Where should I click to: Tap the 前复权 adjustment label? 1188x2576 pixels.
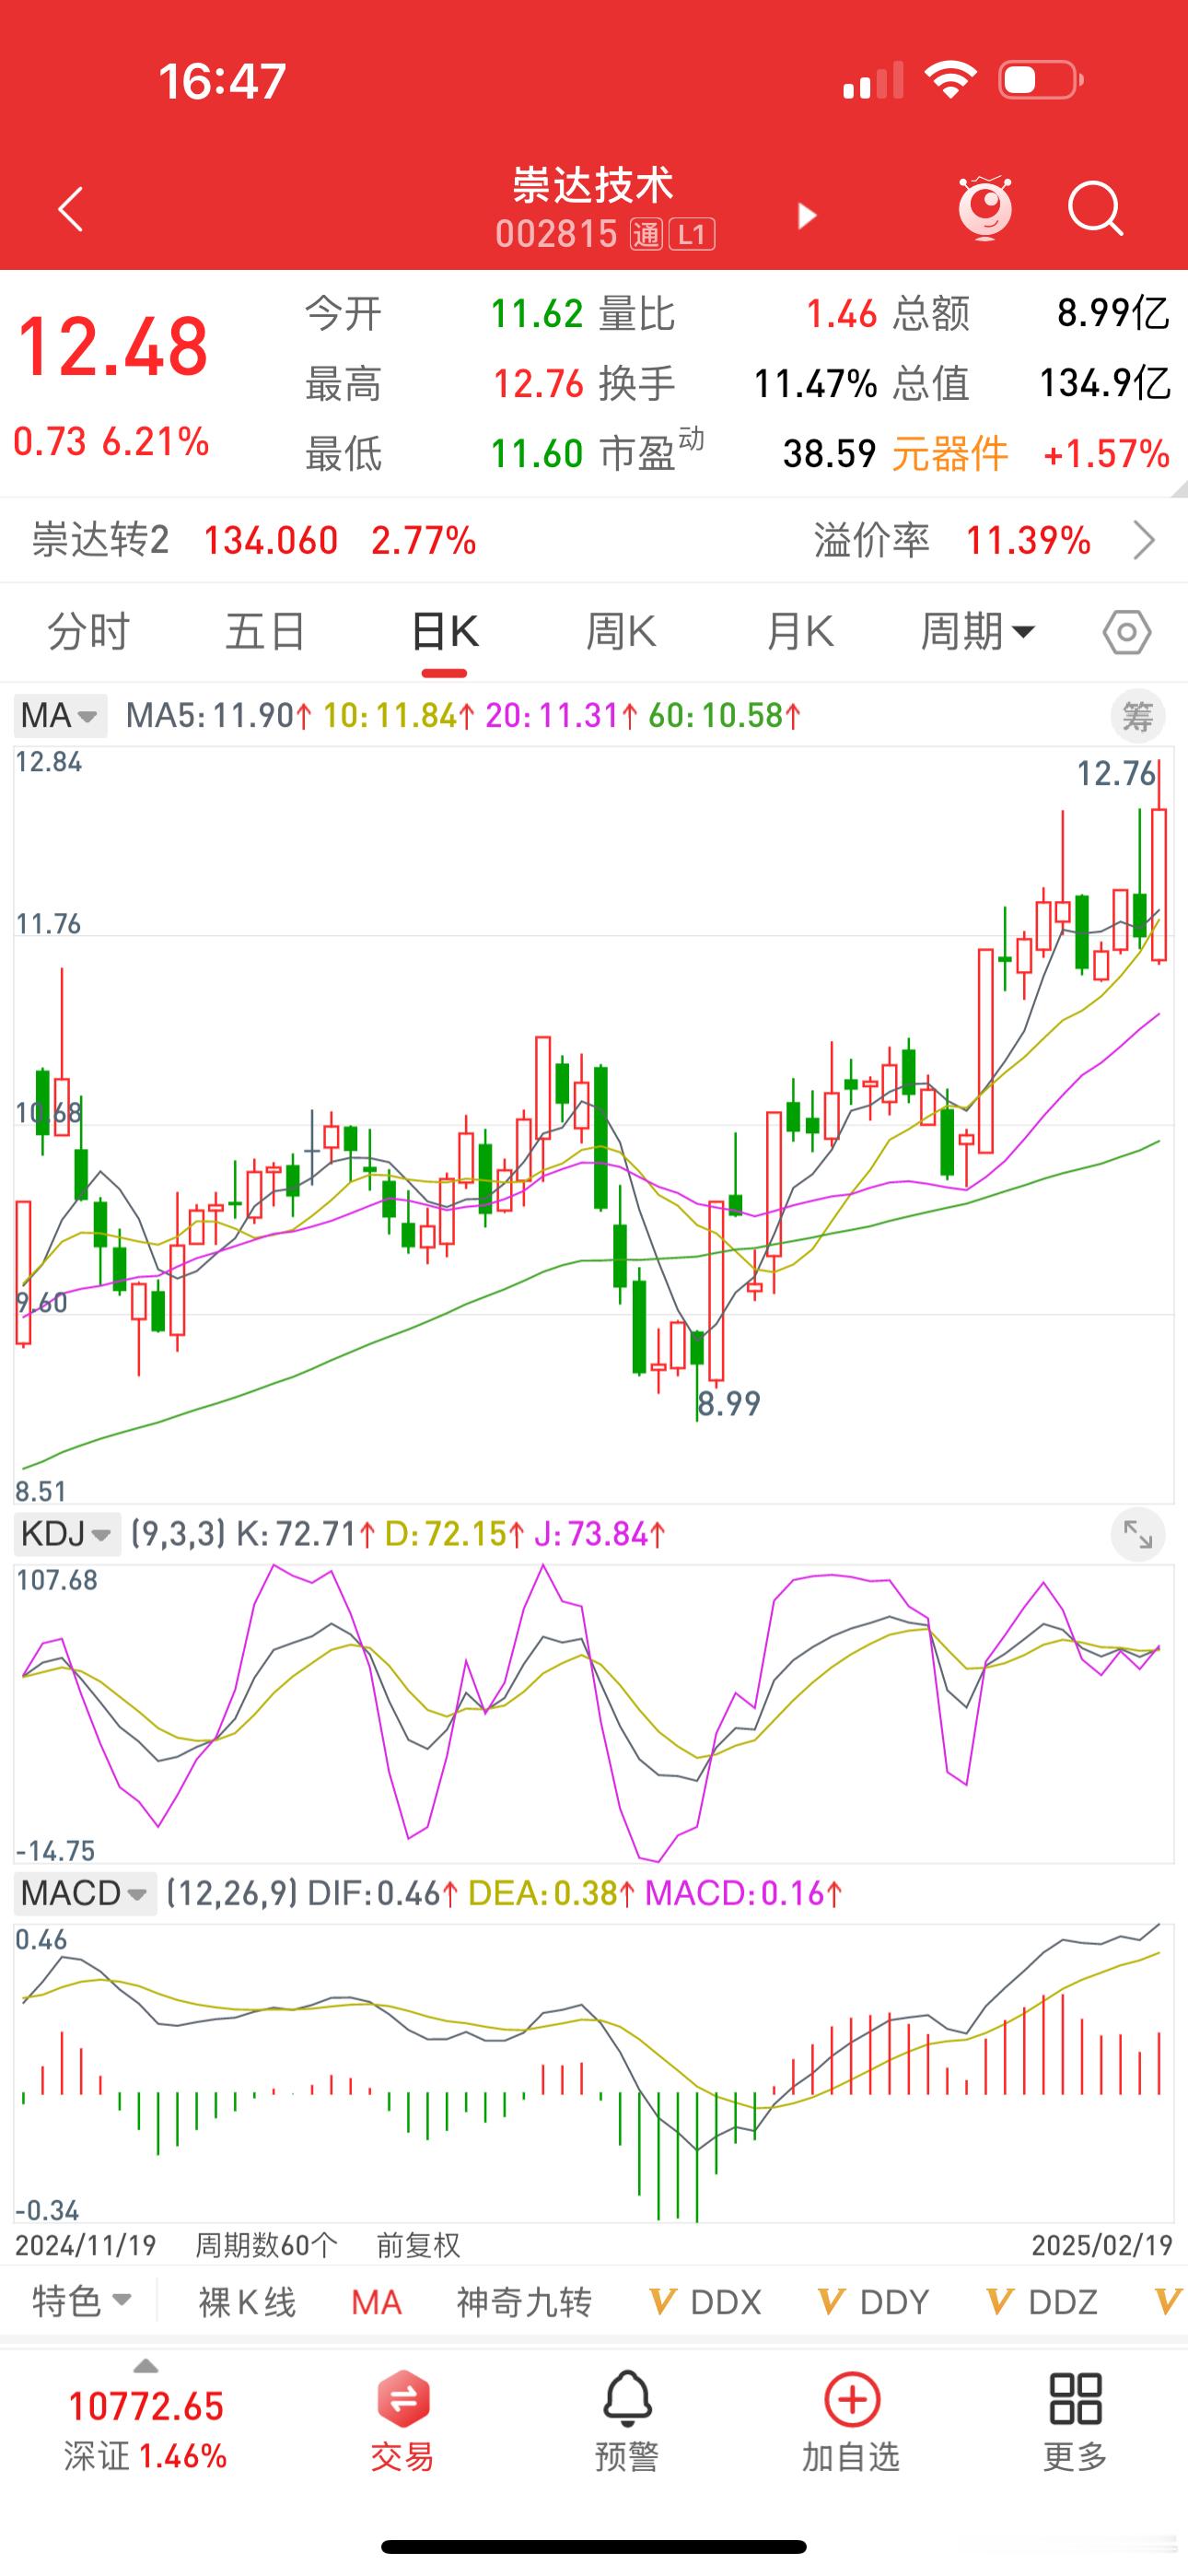(x=418, y=2246)
